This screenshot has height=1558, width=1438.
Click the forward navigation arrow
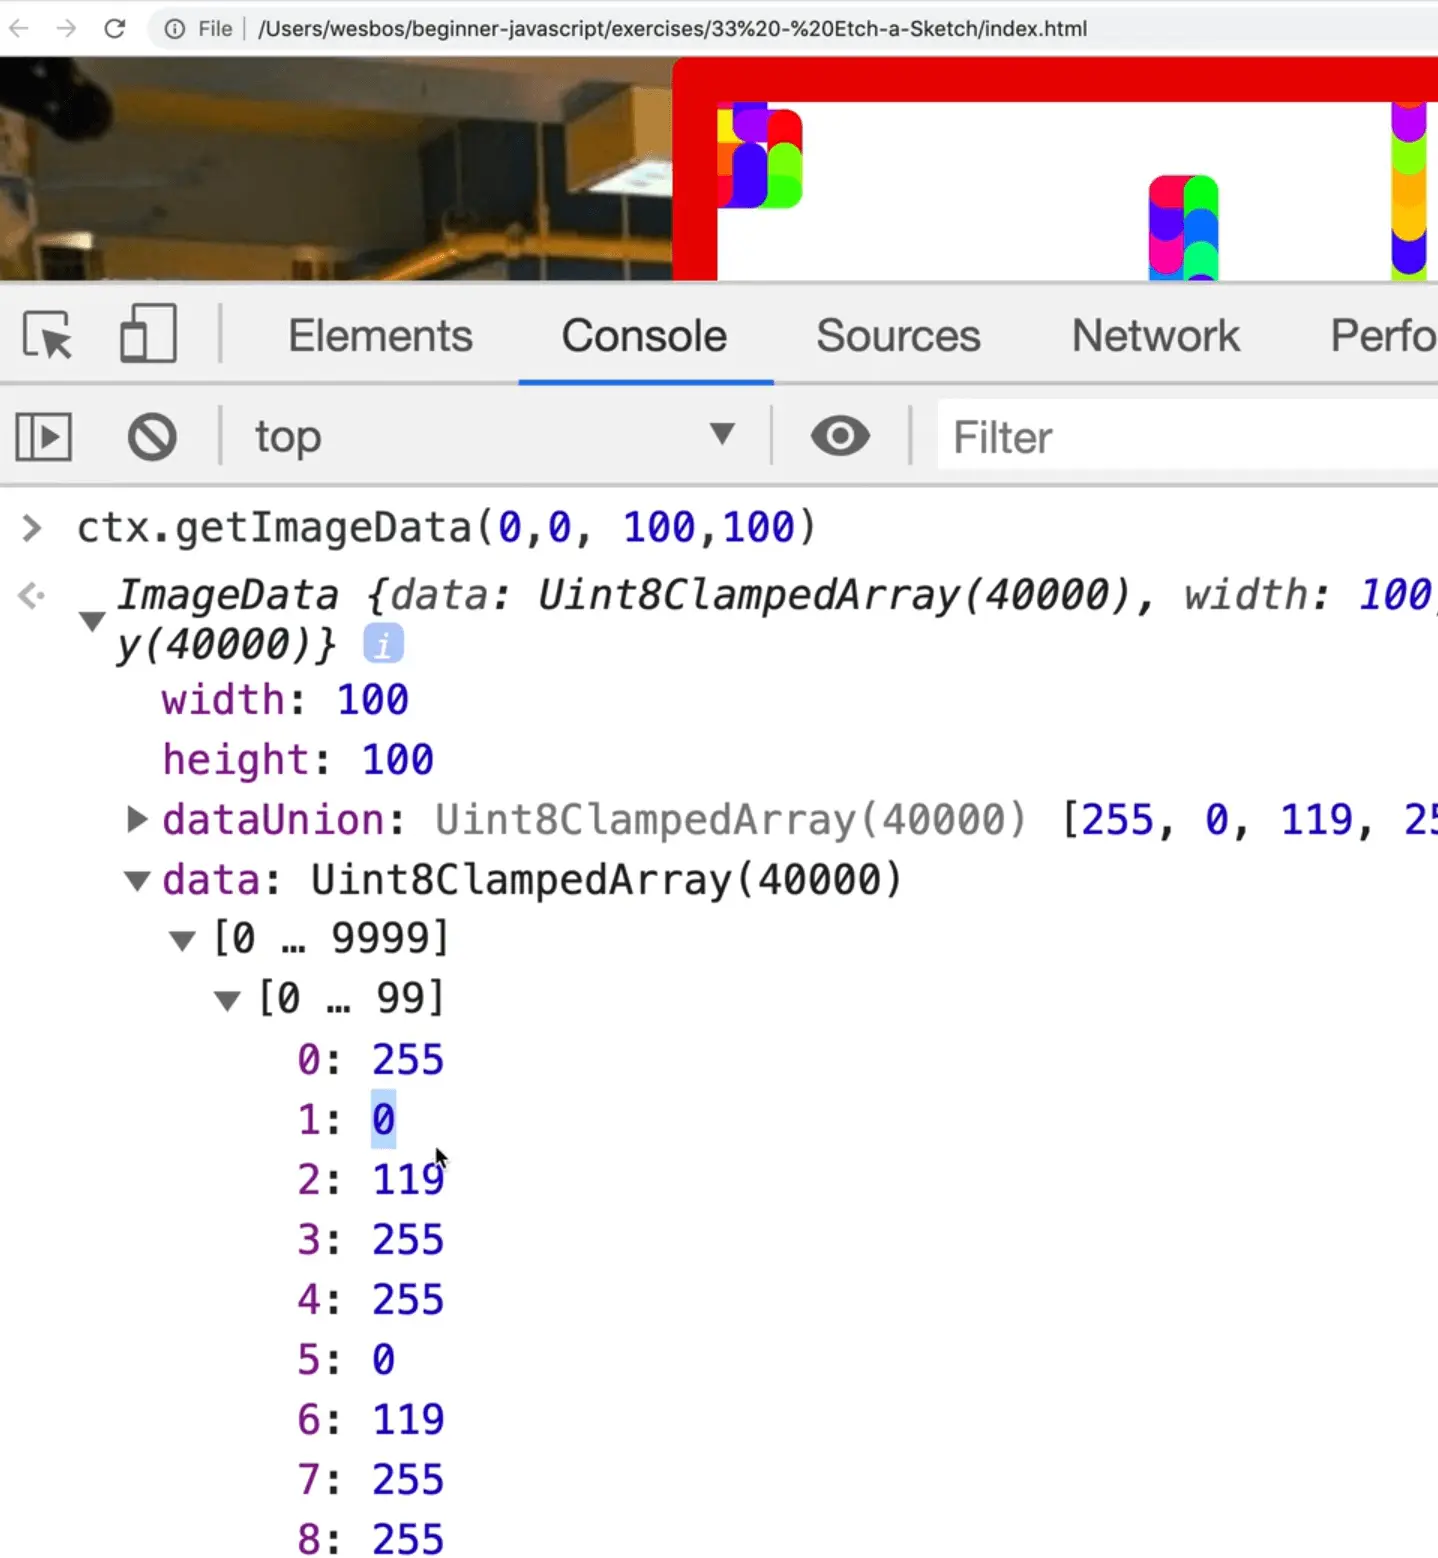click(x=64, y=28)
